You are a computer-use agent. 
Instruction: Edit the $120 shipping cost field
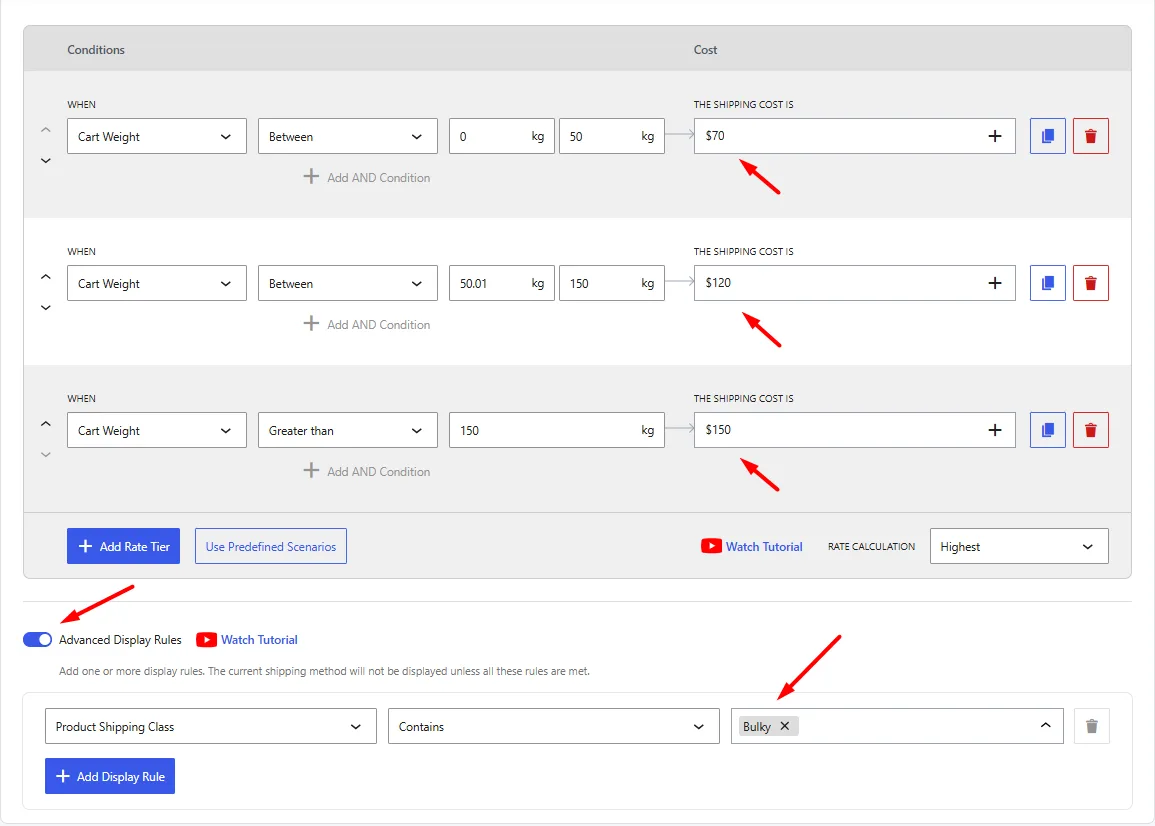(x=854, y=283)
